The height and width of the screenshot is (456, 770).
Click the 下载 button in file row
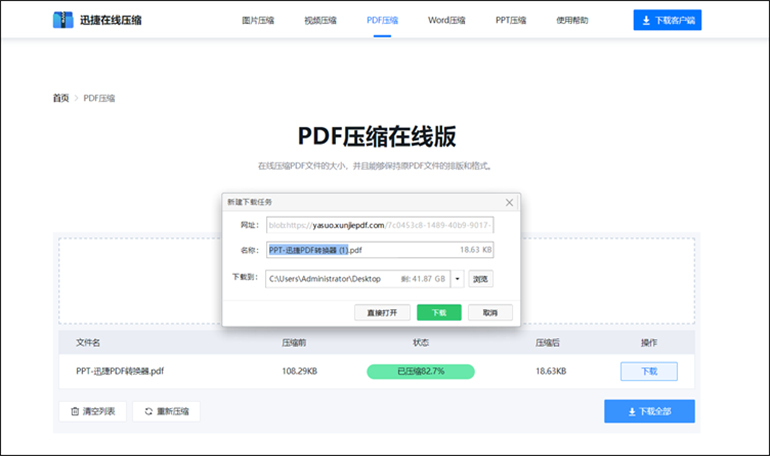pyautogui.click(x=649, y=371)
